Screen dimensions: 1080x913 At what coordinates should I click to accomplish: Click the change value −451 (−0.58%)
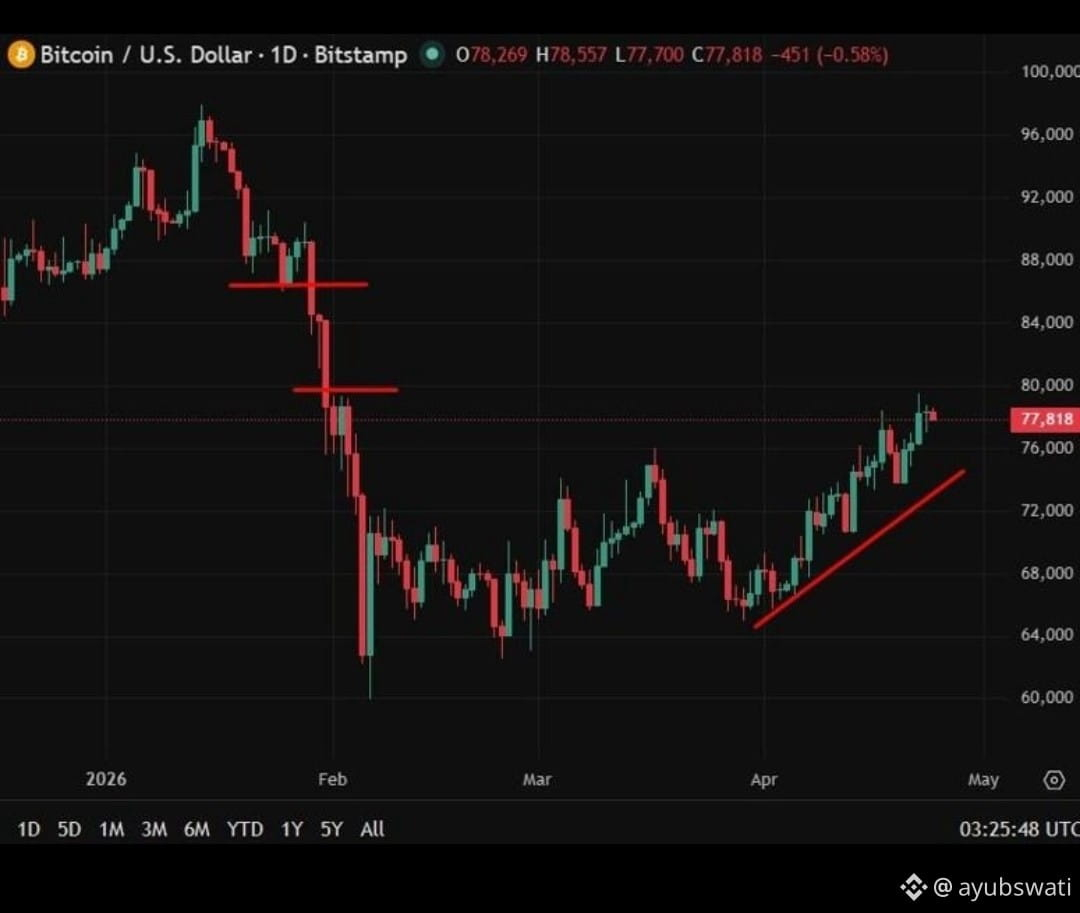click(x=830, y=54)
